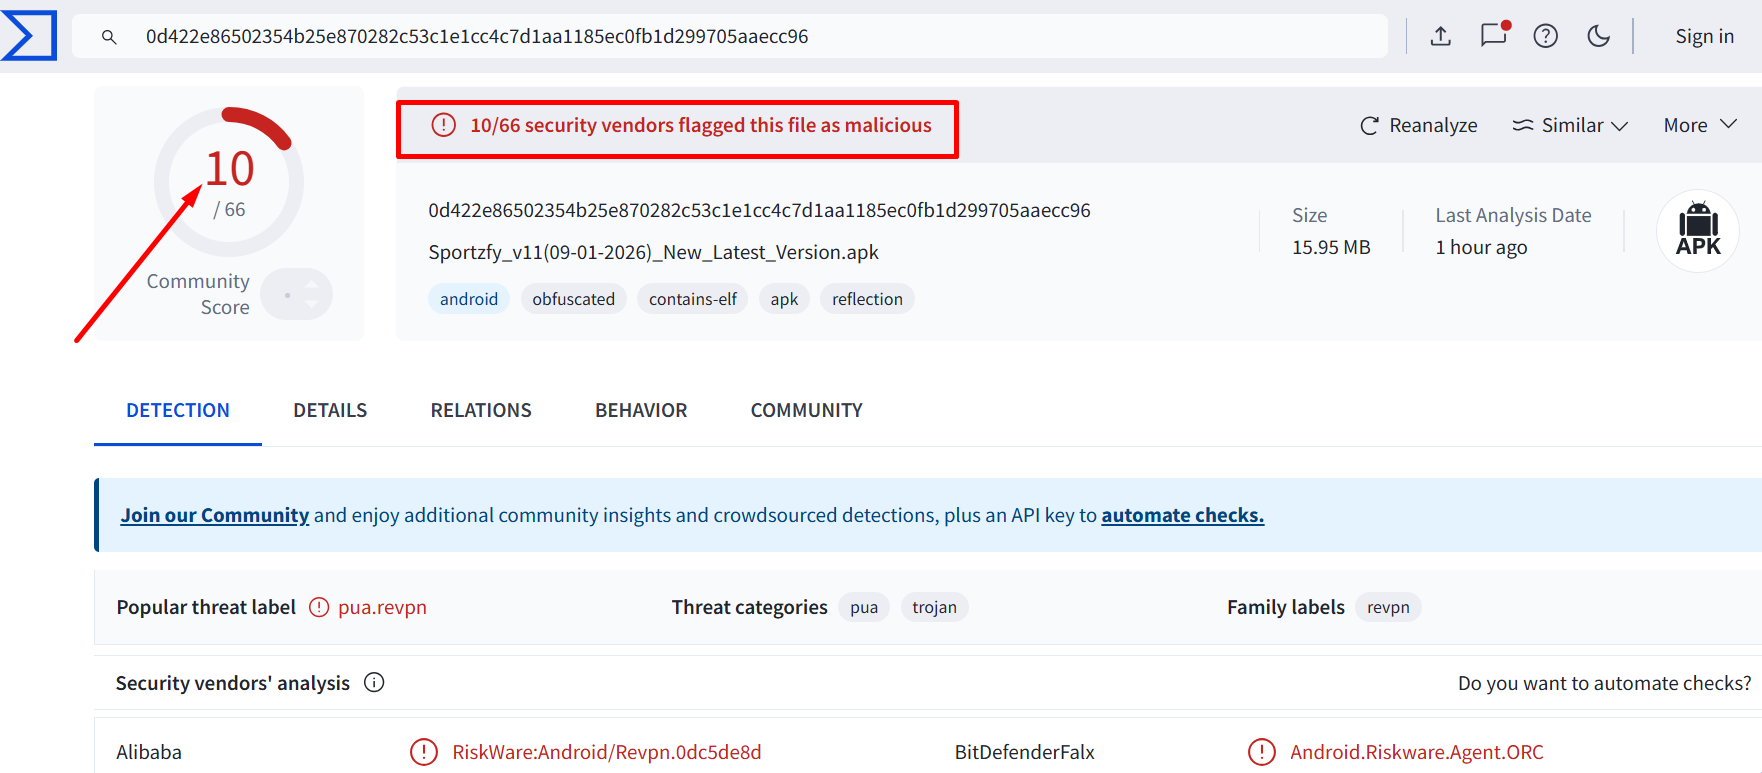Click the trojan threat category chip
Screen dimensions: 1762x773
click(934, 607)
